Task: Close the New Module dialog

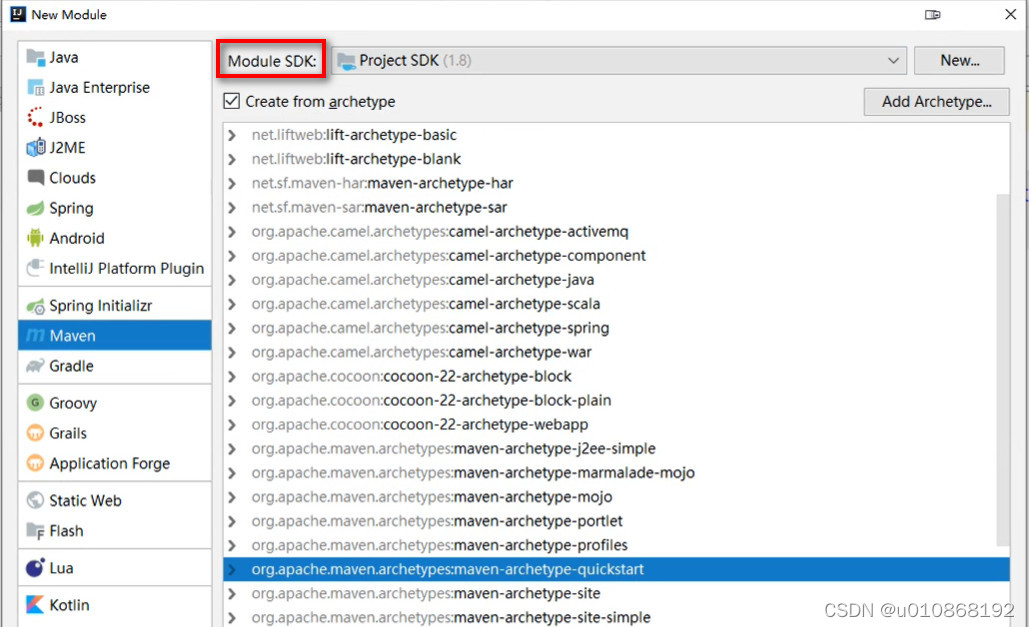Action: (x=1011, y=14)
